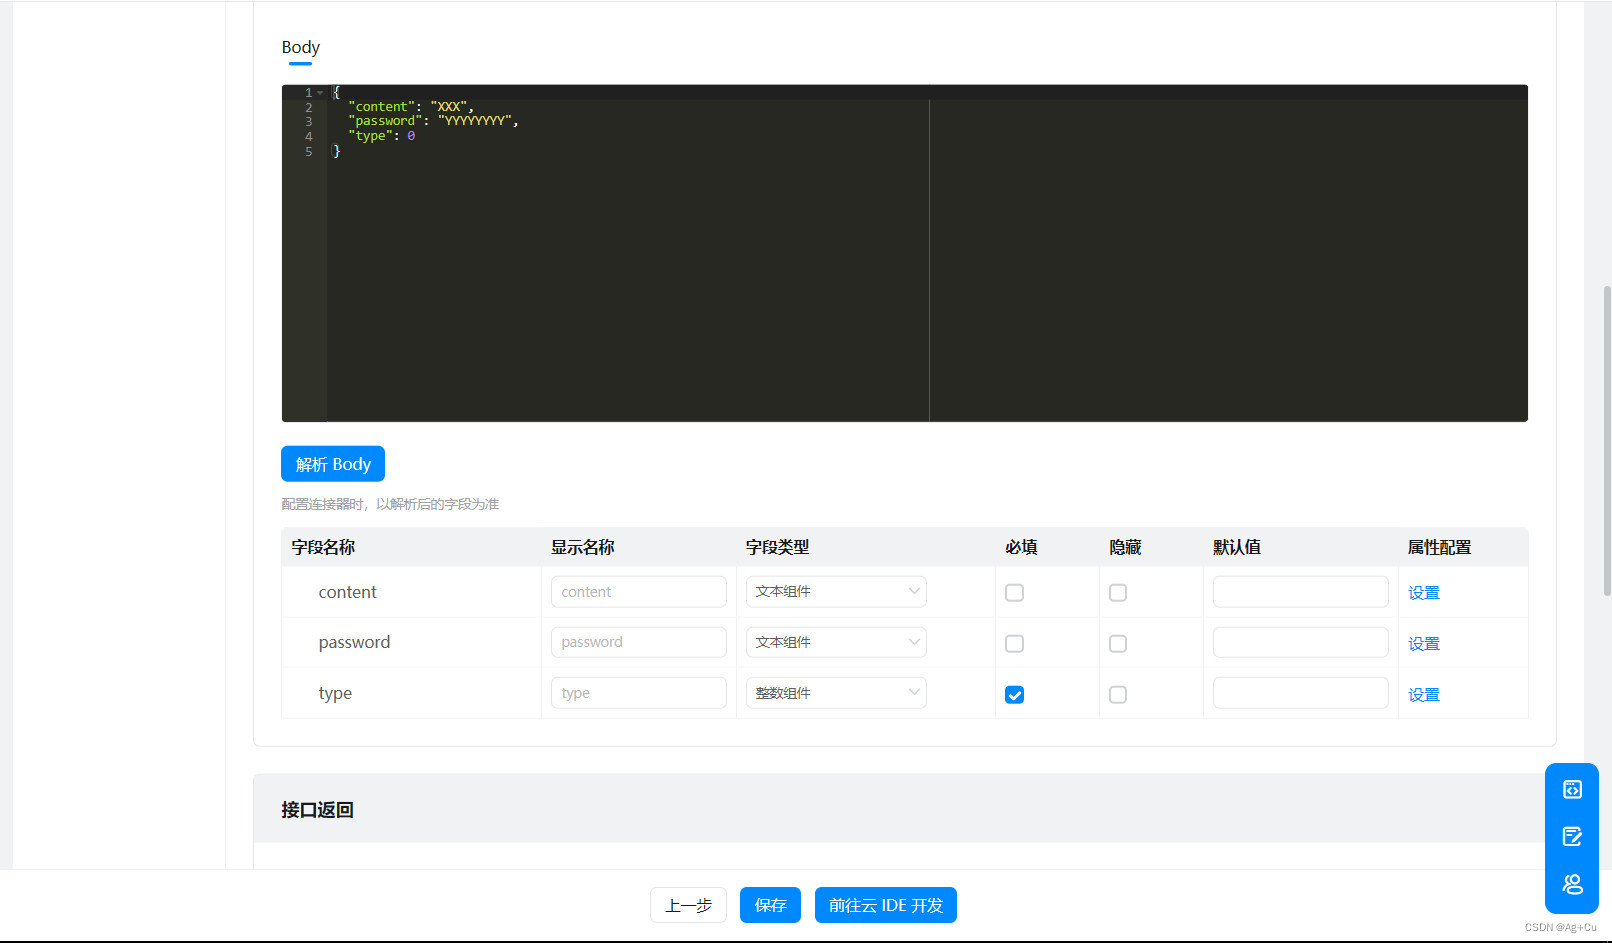
Task: Open 设置 link for type row
Action: pyautogui.click(x=1424, y=694)
